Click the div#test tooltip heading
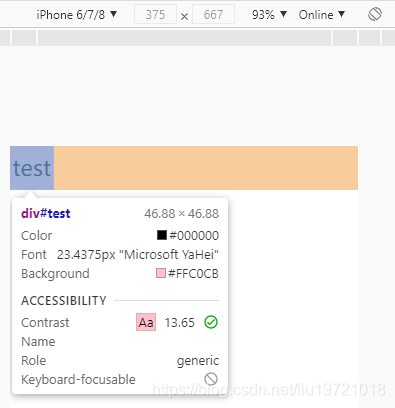The width and height of the screenshot is (395, 408). pos(46,213)
